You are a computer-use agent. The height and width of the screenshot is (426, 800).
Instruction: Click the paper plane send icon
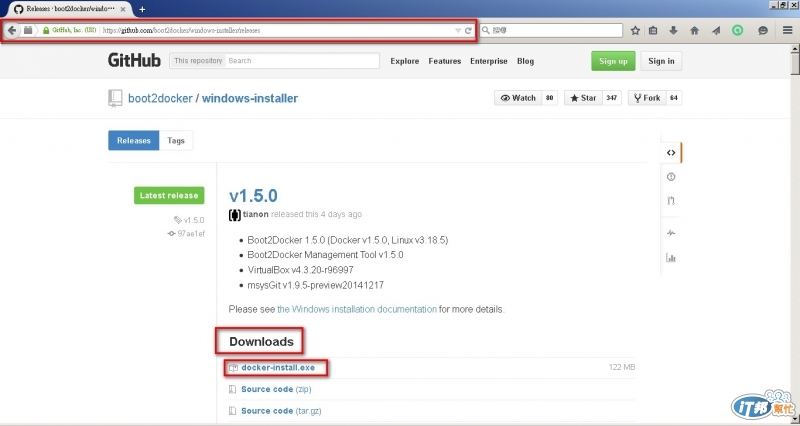(x=716, y=31)
